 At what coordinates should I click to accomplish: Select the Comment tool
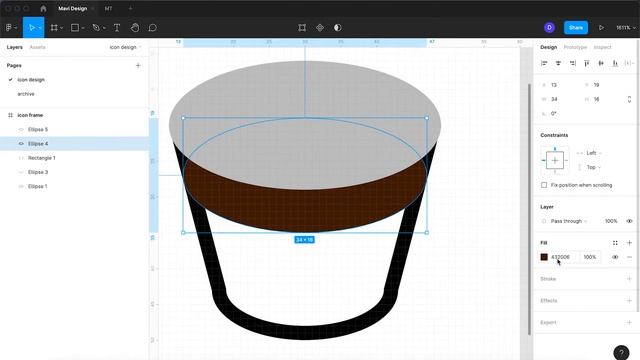coord(153,28)
